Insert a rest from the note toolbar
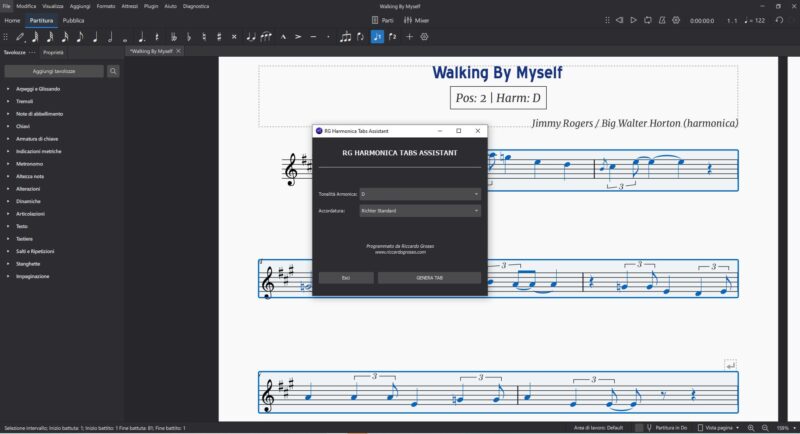800x434 pixels. click(157, 37)
